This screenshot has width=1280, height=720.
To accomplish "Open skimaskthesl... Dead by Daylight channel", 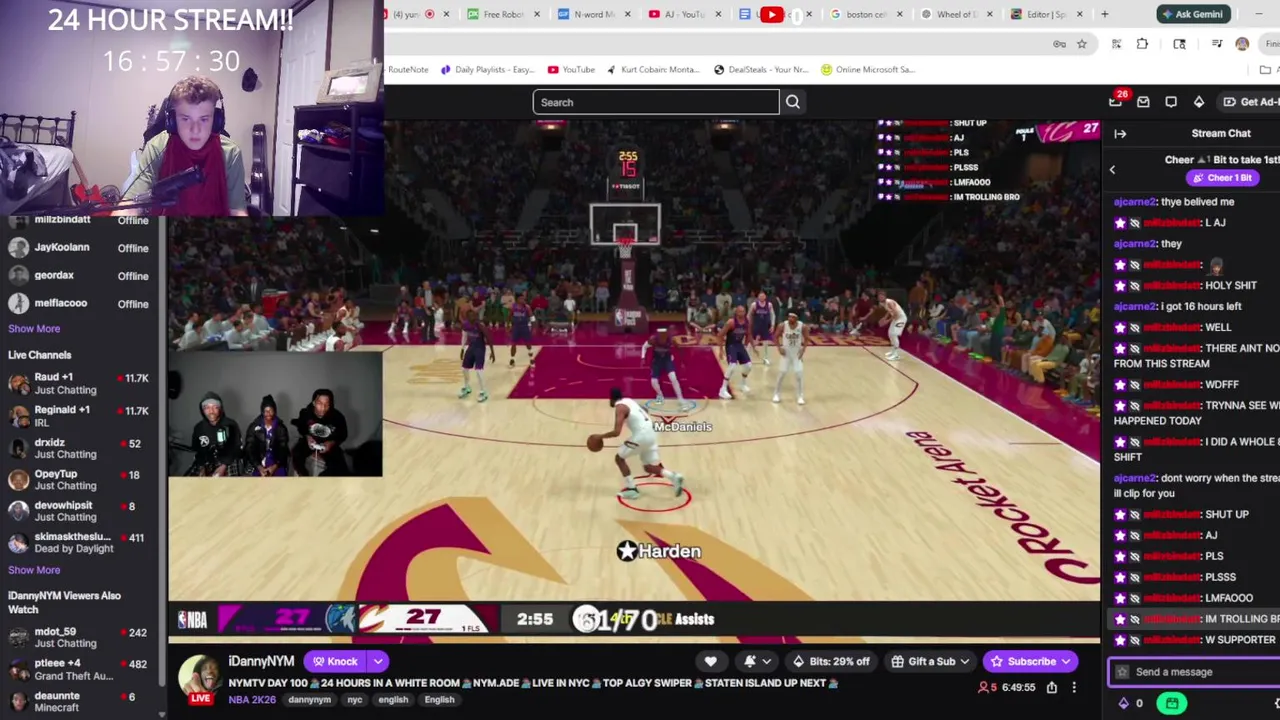I will 79,543.
